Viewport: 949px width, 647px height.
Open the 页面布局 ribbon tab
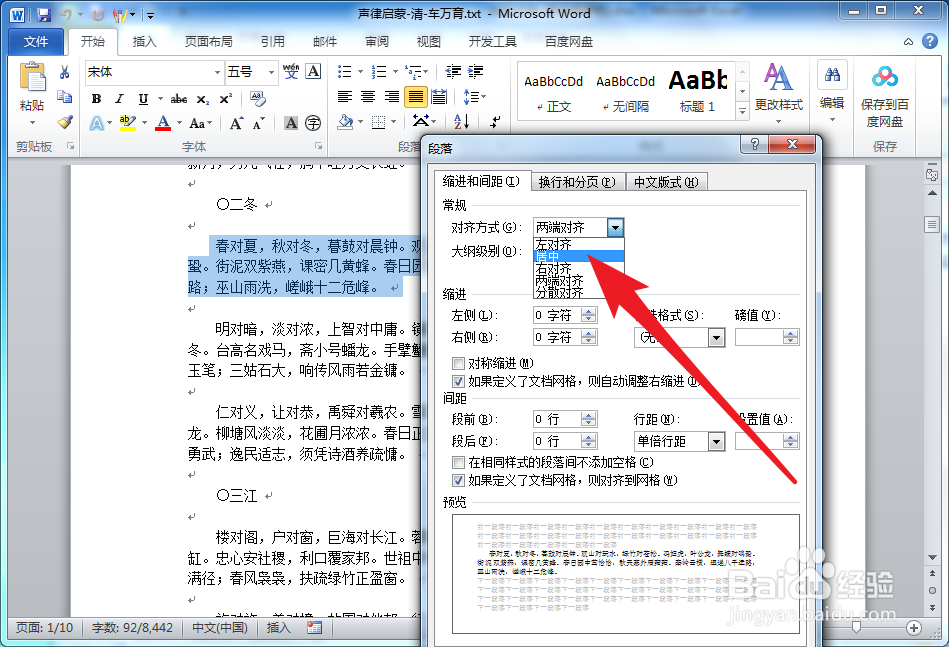point(207,41)
